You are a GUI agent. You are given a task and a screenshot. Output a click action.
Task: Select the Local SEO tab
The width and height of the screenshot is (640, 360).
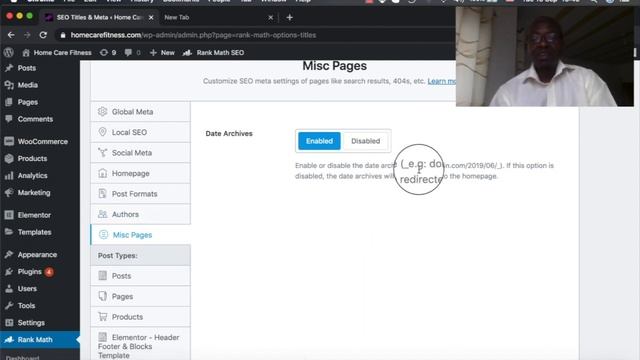click(140, 132)
